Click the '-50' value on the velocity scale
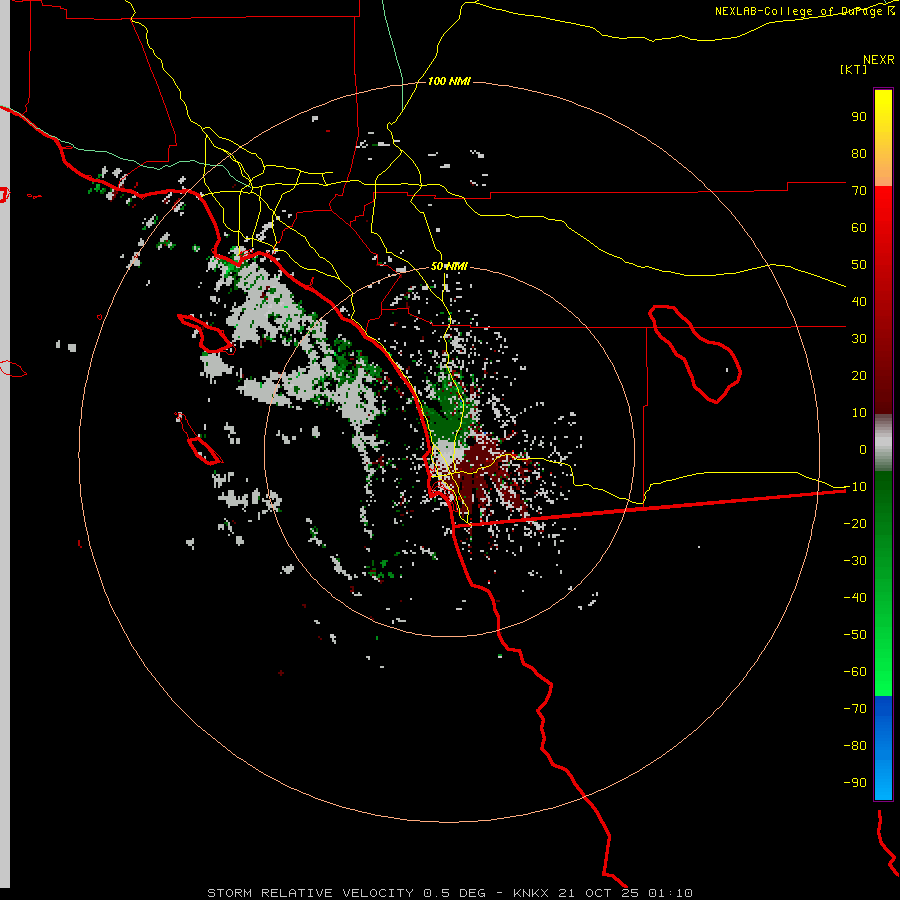The image size is (900, 900). pyautogui.click(x=855, y=634)
